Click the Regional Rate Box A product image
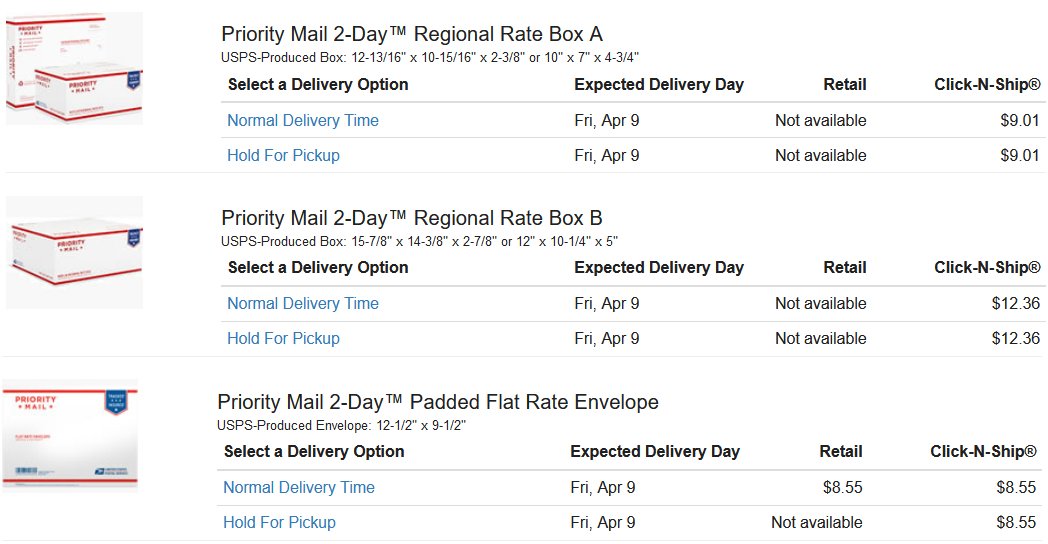This screenshot has height=544, width=1048. click(74, 68)
